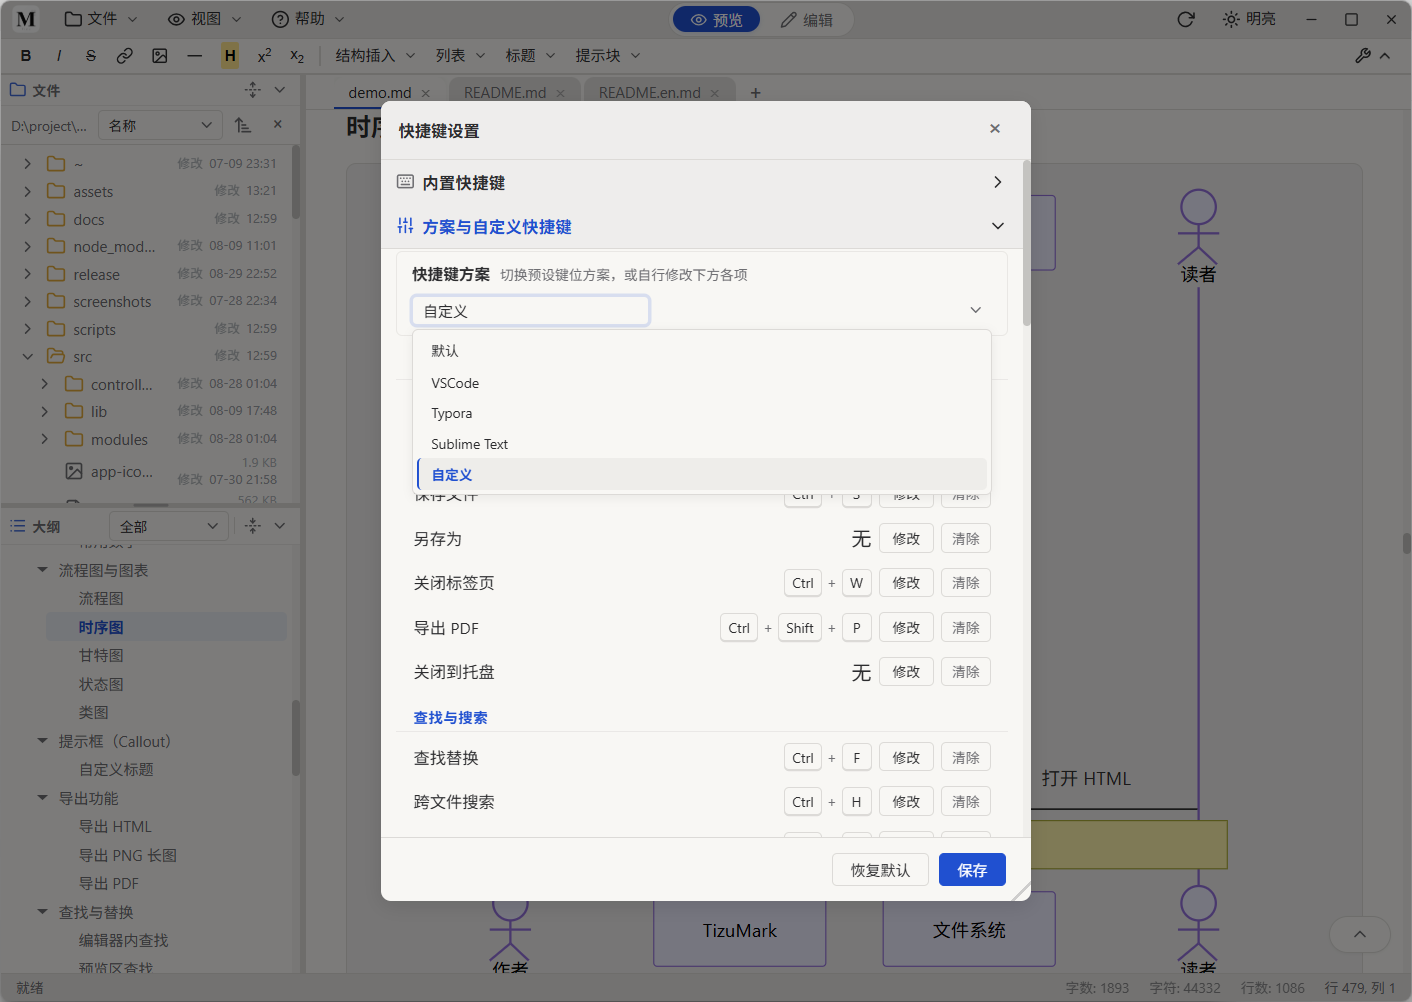Expand the assets folder
Screen dimensions: 1412x1002
point(28,191)
